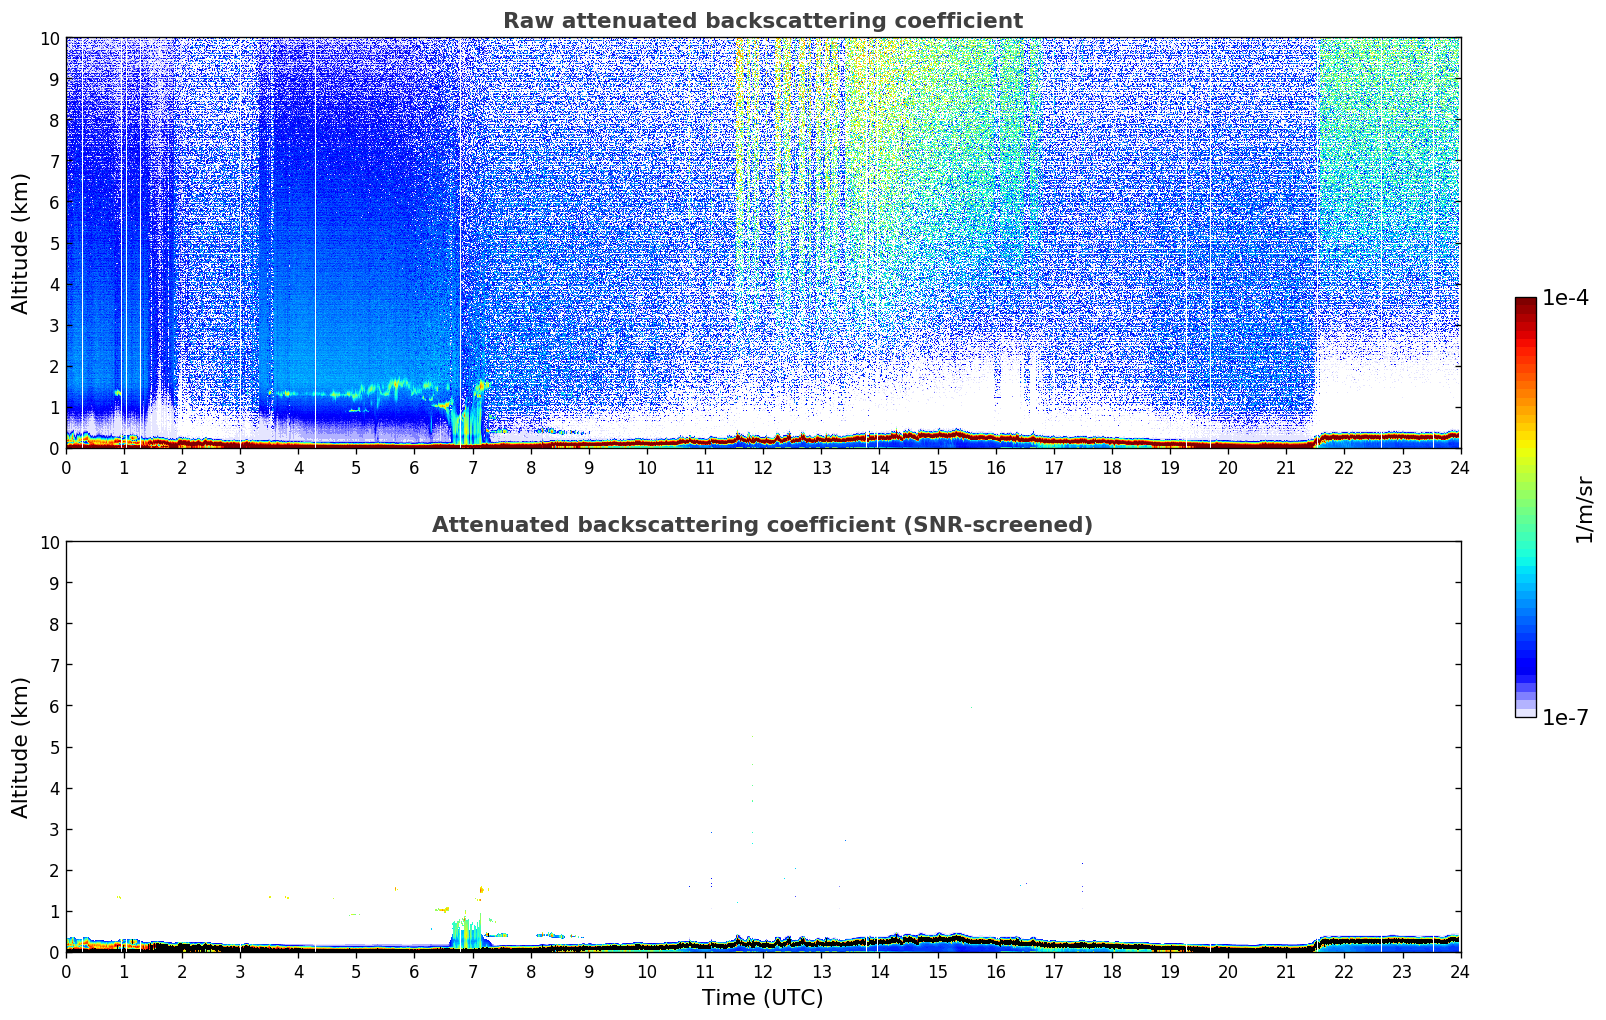Click the bottom plot 'Altitude (km)' label
This screenshot has width=1606, height=1020.
(21, 747)
